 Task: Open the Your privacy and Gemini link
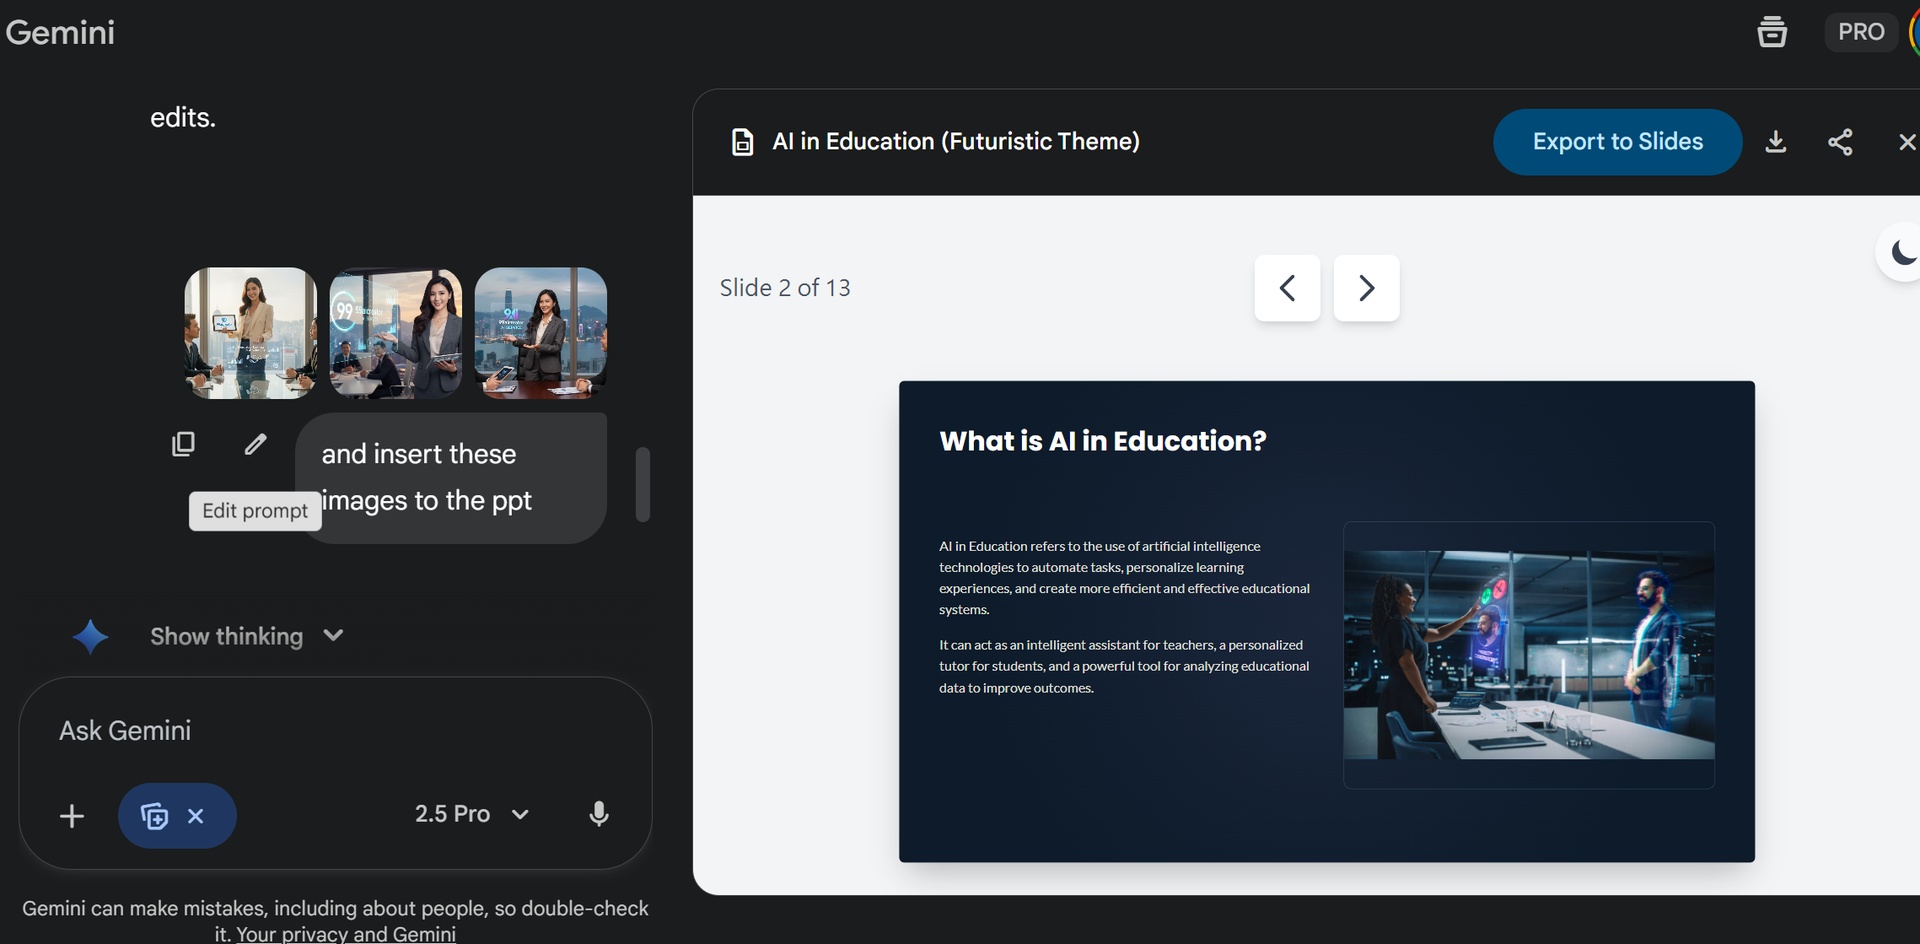pyautogui.click(x=346, y=934)
